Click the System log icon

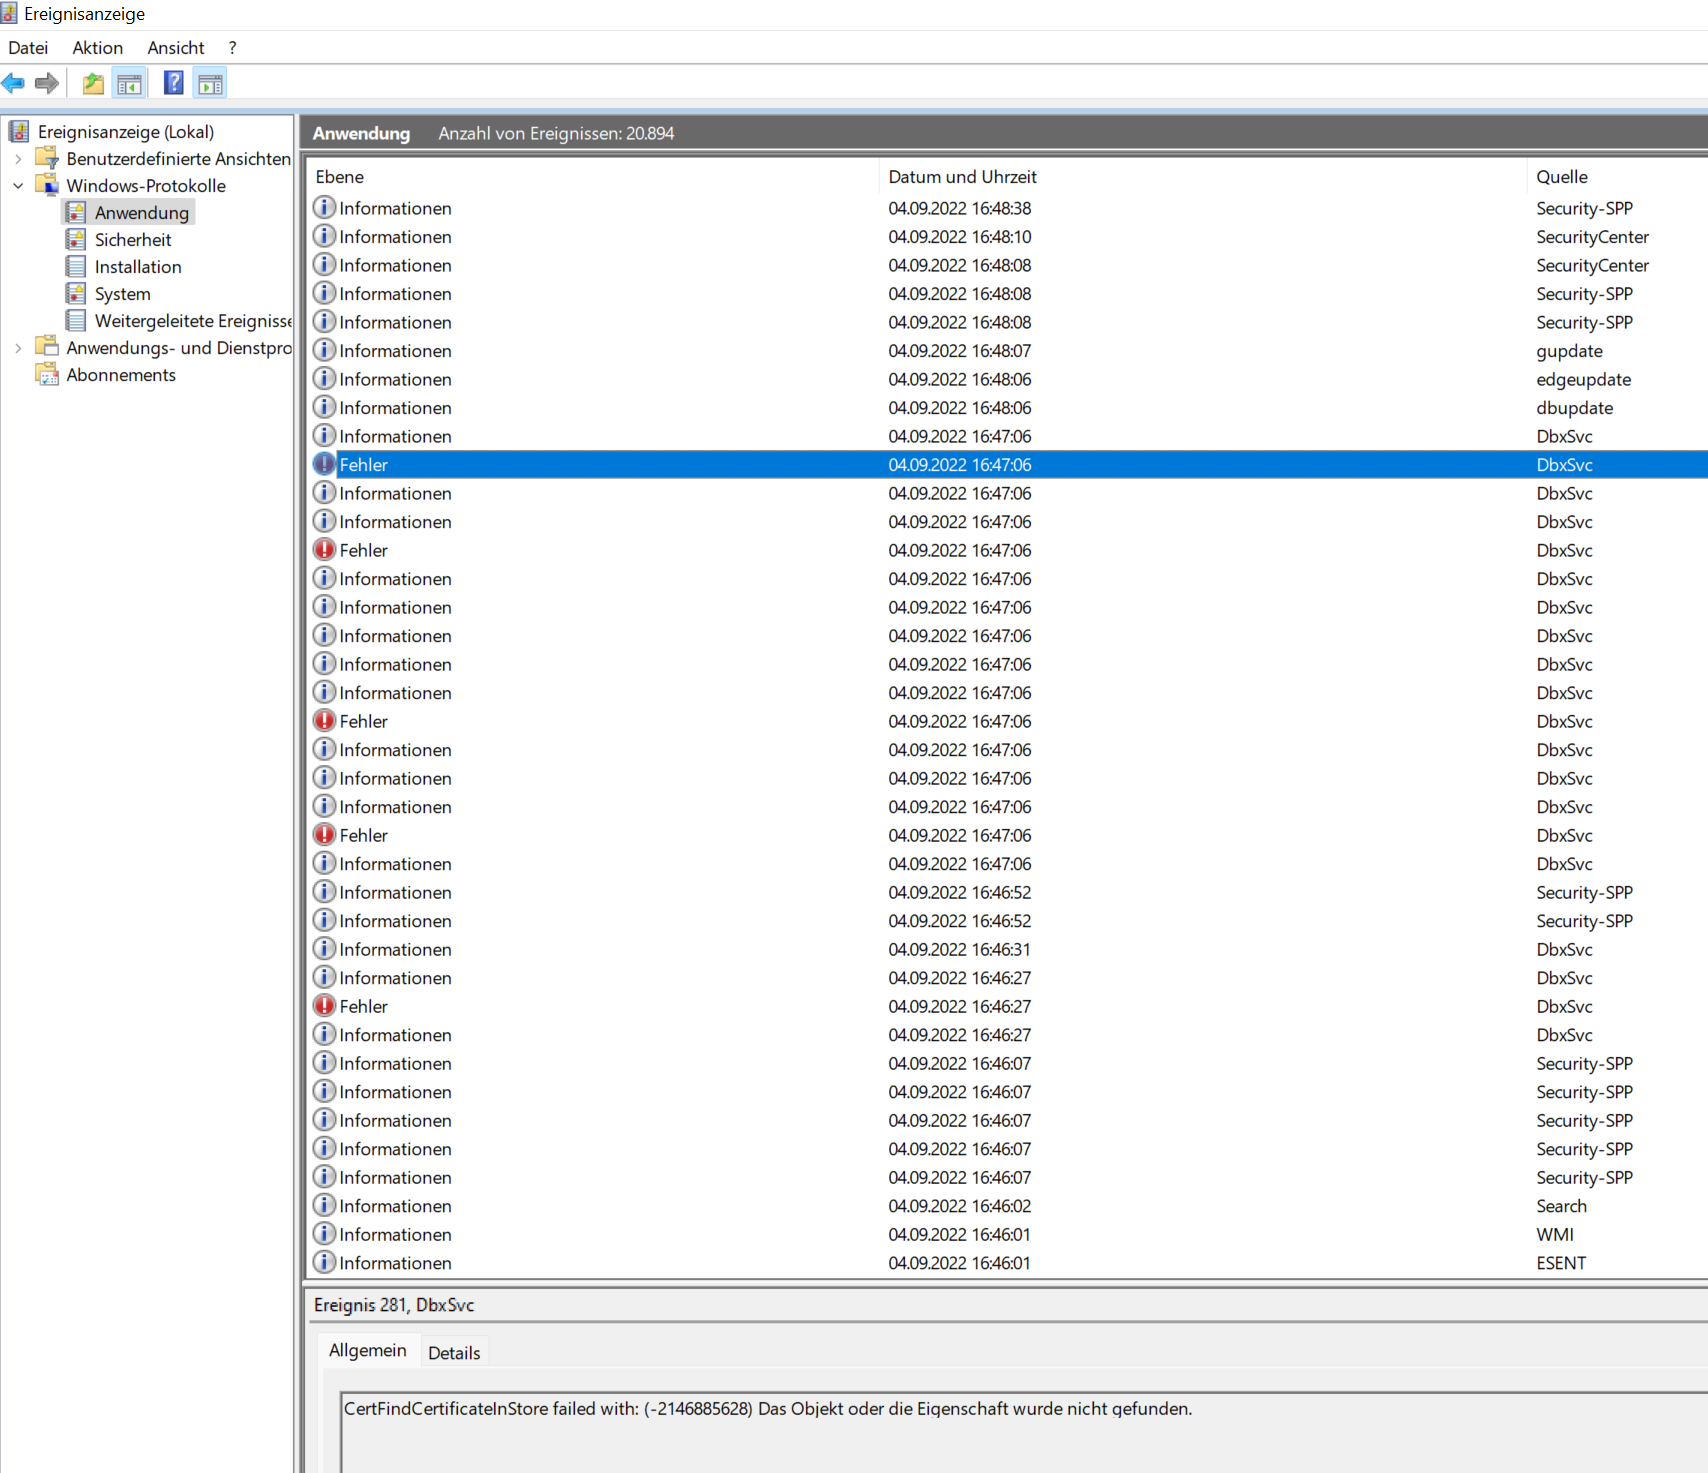click(x=76, y=293)
